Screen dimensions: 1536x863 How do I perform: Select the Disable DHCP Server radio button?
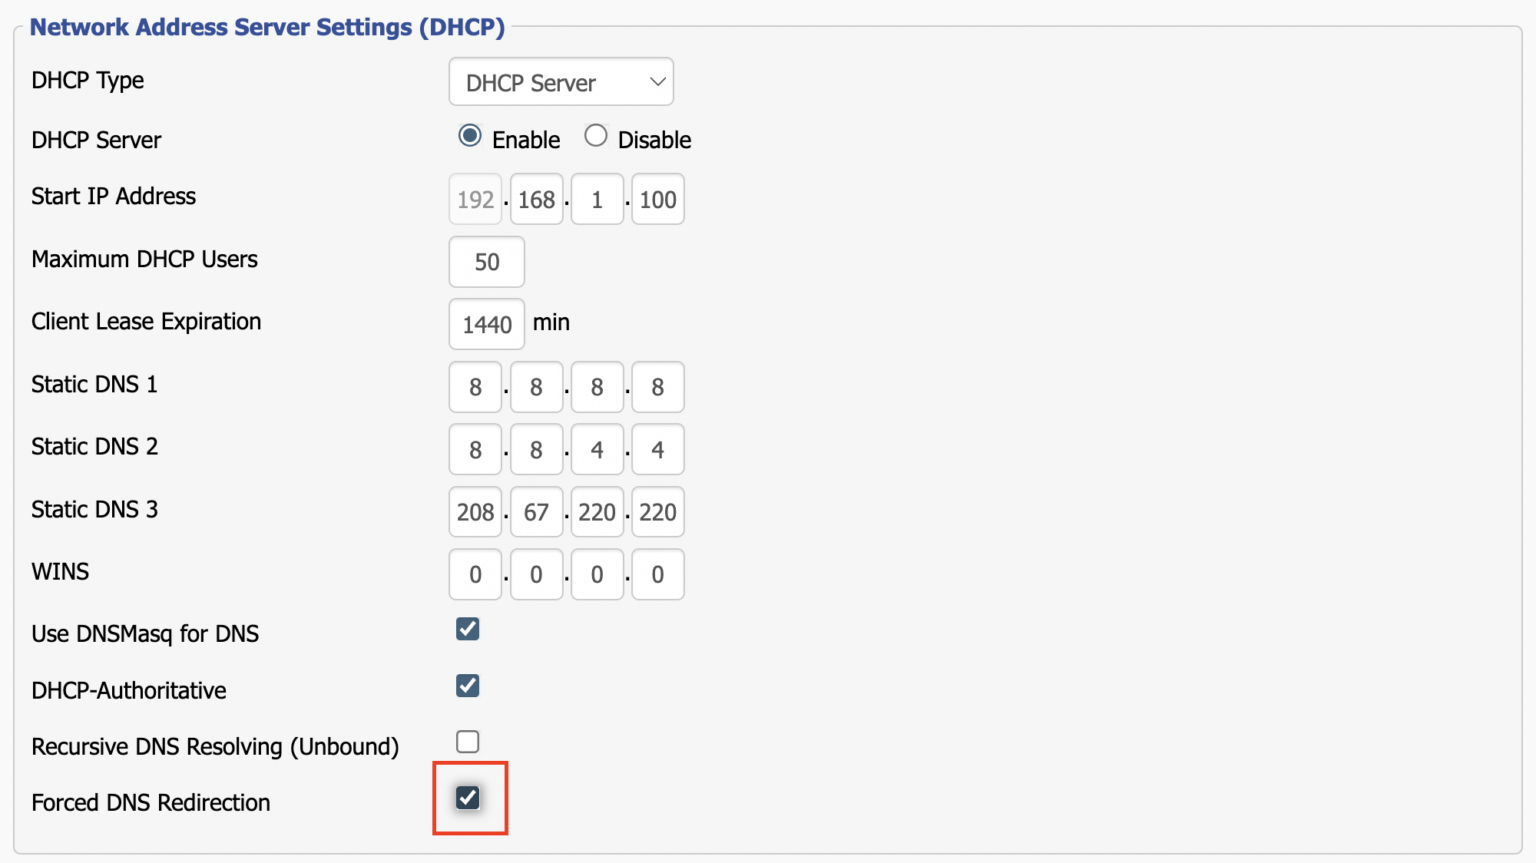pyautogui.click(x=596, y=136)
